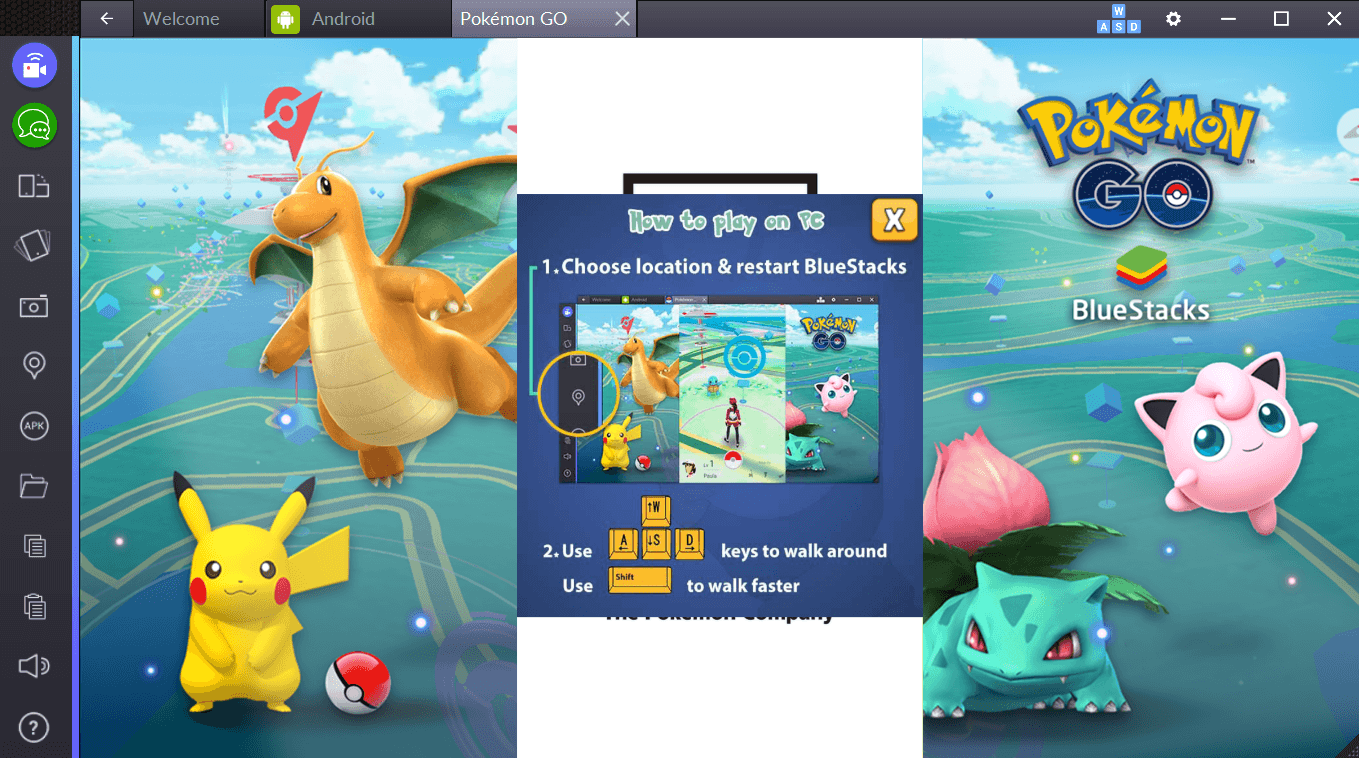
Task: Click the rotate screen icon in sidebar
Action: [x=35, y=186]
